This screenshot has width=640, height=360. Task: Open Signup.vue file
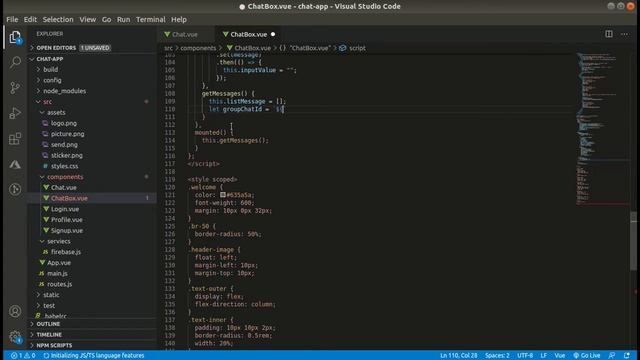(92, 230)
